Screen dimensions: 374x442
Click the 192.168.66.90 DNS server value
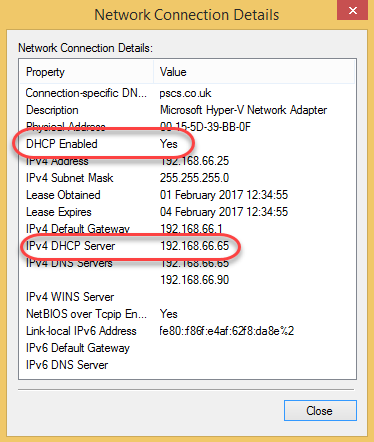coord(195,280)
